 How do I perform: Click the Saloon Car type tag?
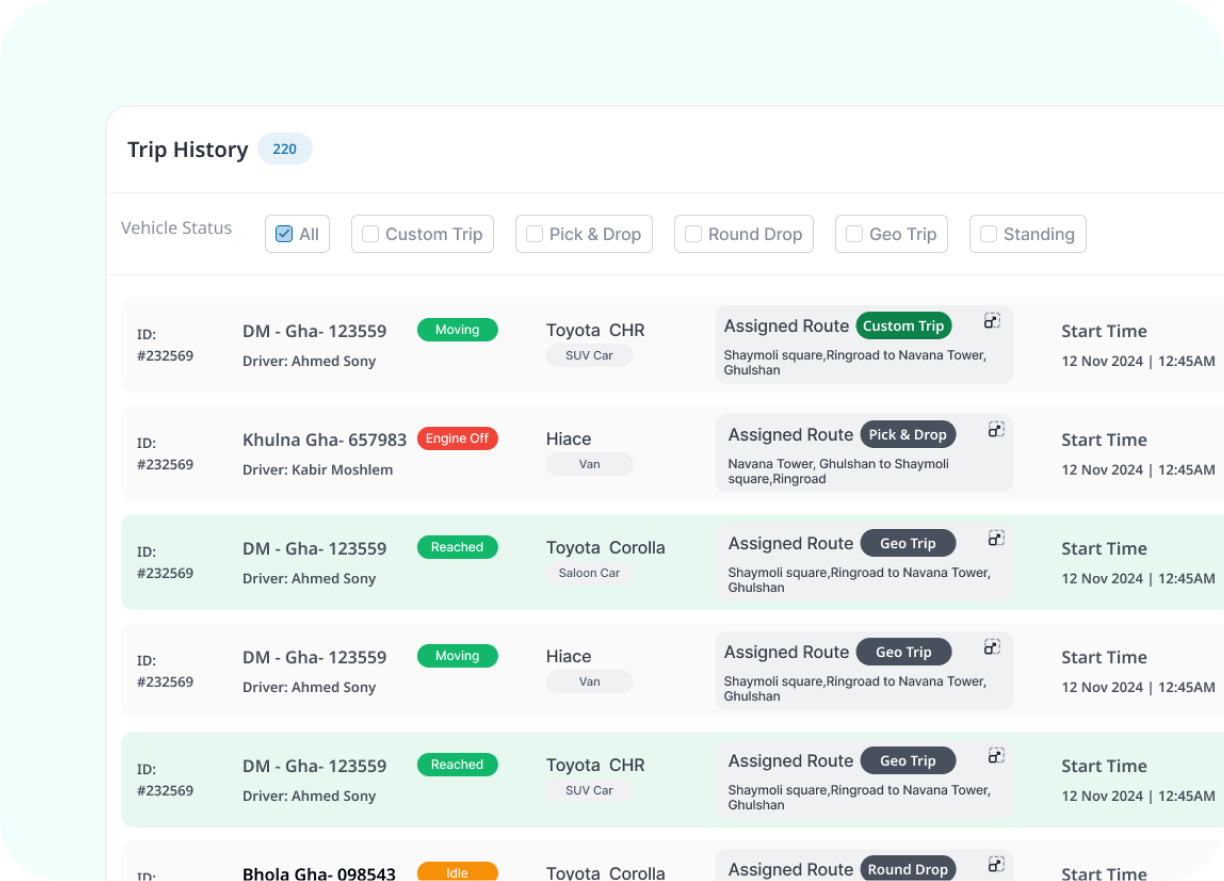pyautogui.click(x=589, y=573)
